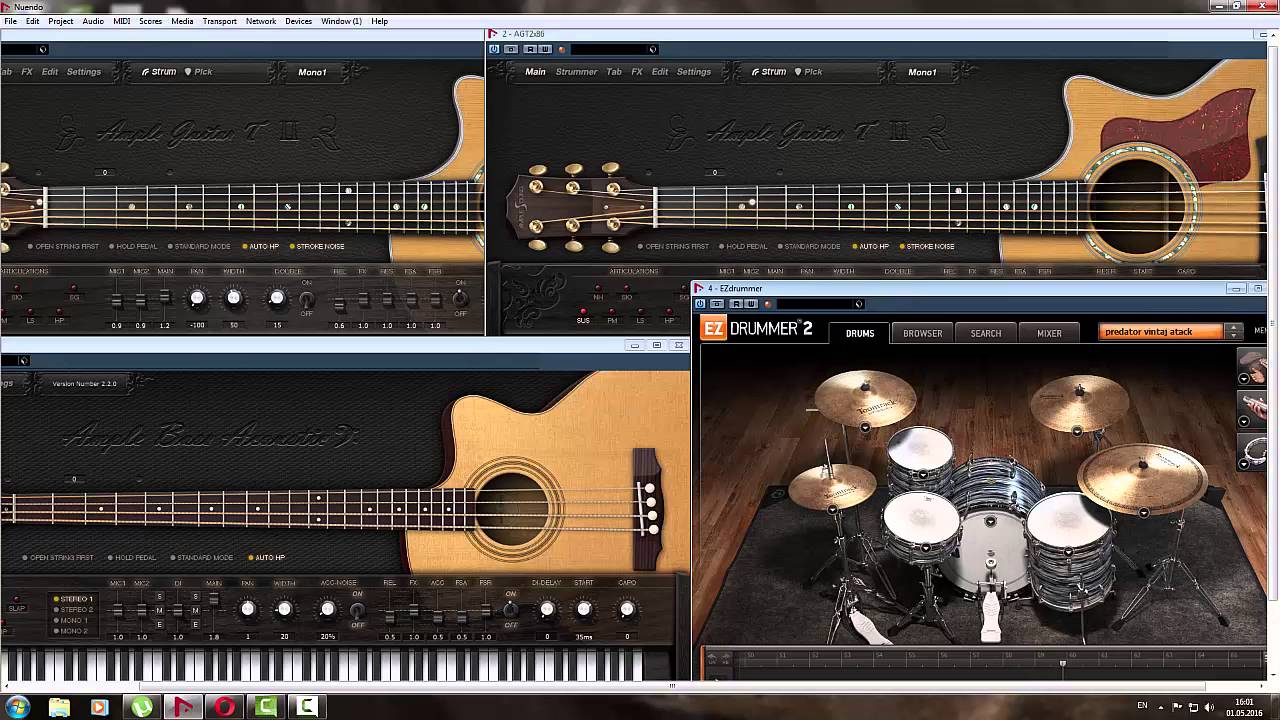Open the Windows Start menu

pyautogui.click(x=19, y=707)
